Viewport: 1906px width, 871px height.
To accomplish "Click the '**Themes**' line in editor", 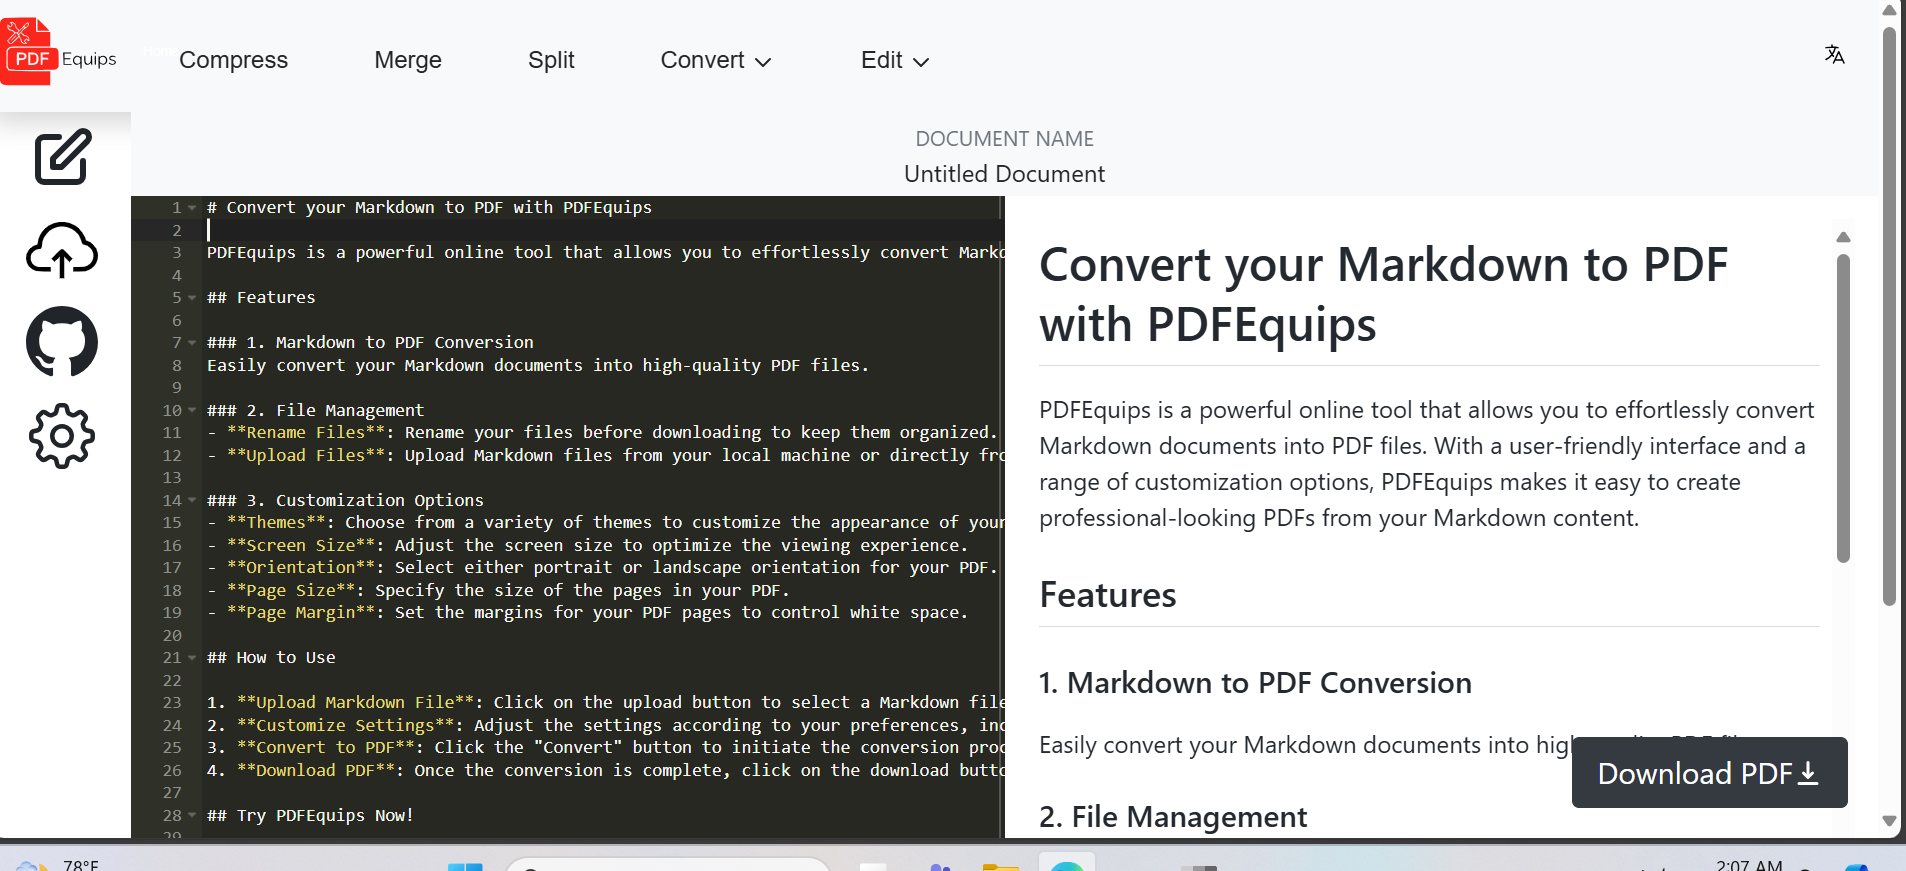I will [x=605, y=523].
